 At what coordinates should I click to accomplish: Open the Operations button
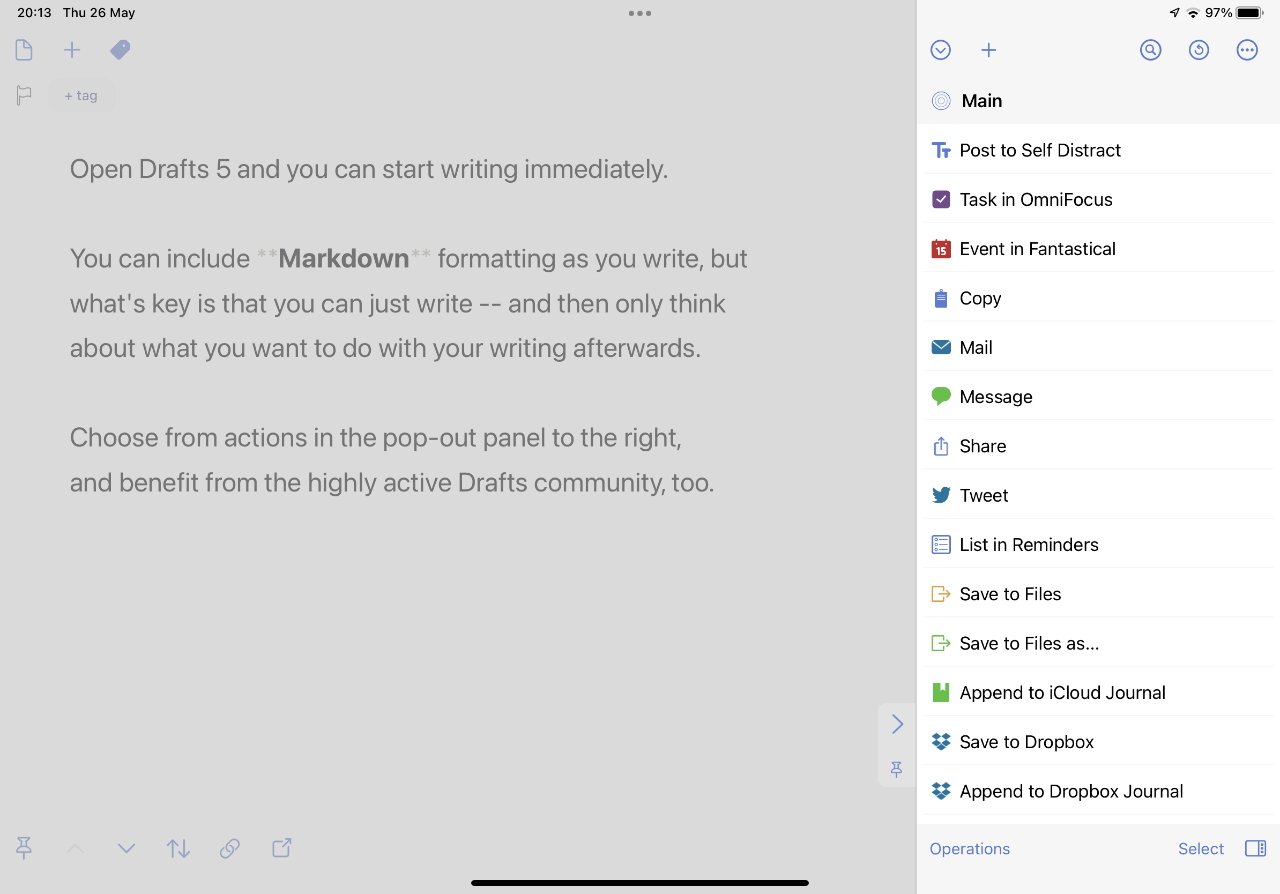pyautogui.click(x=969, y=848)
